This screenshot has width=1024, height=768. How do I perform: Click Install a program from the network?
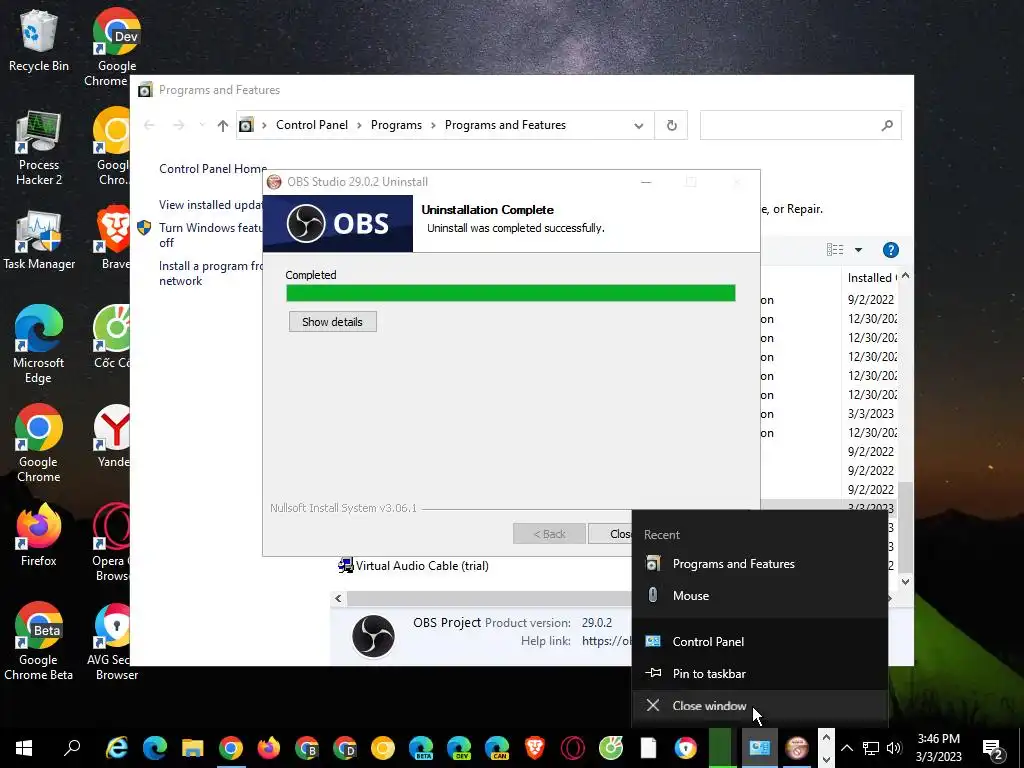pyautogui.click(x=210, y=273)
